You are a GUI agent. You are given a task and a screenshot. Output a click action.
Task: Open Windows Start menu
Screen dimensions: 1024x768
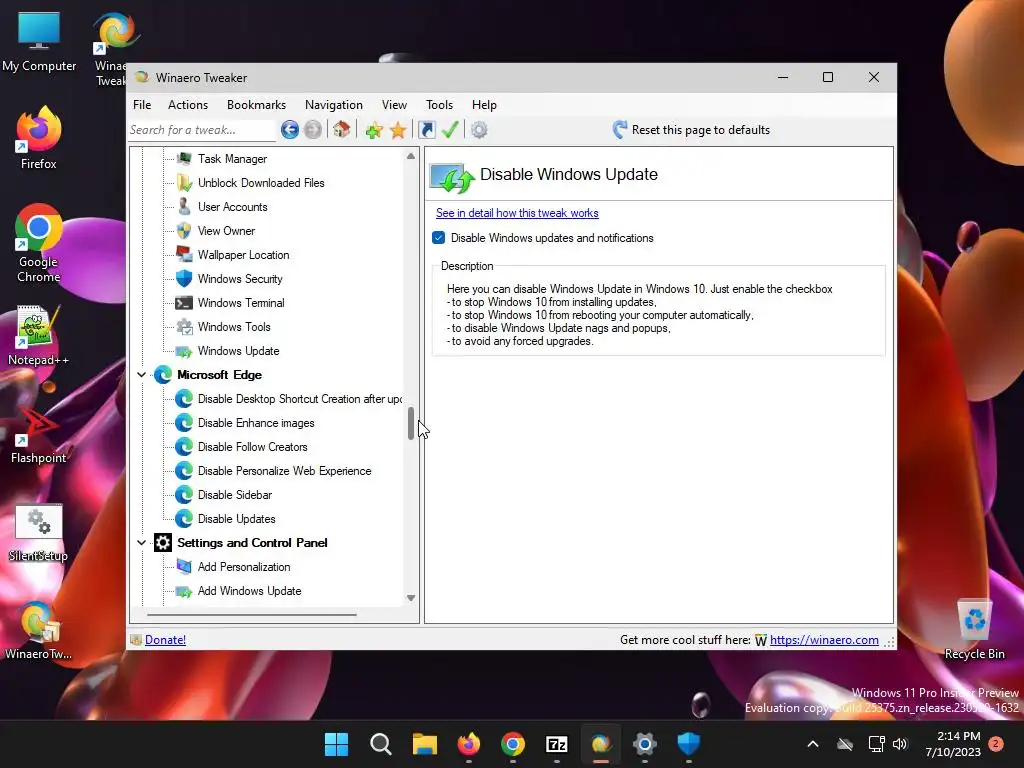336,744
